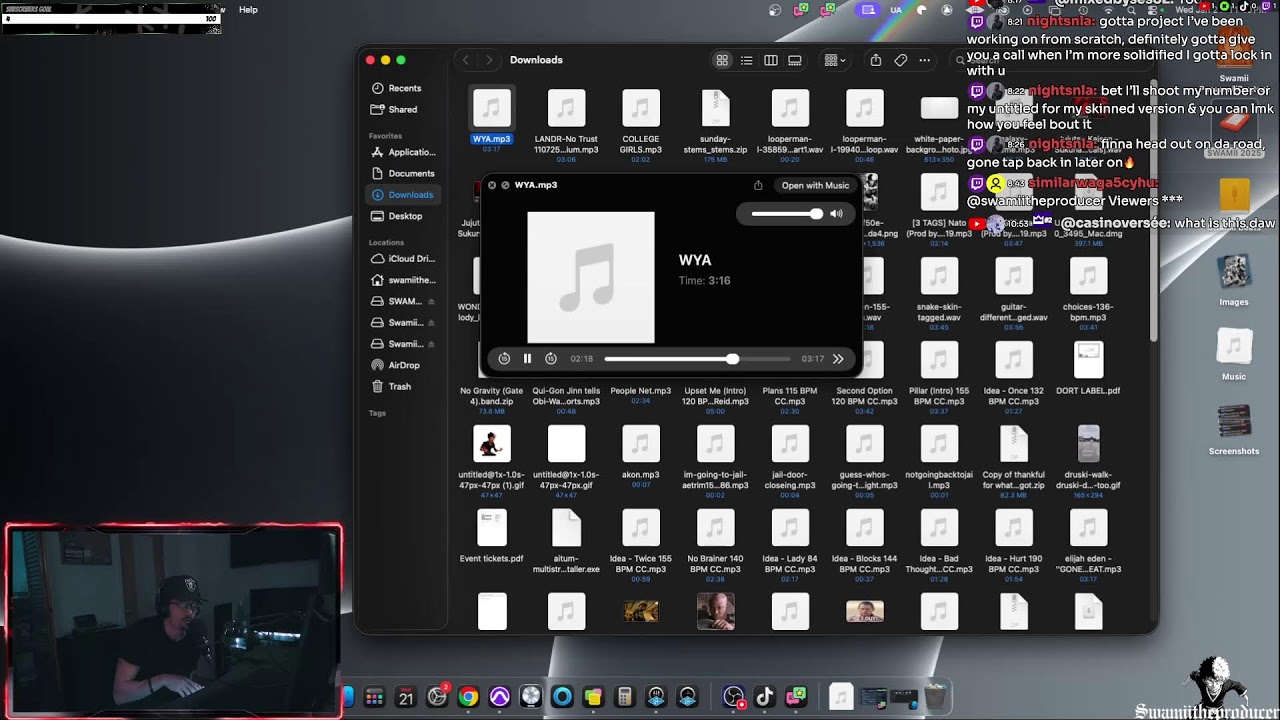Skip back 15 seconds in Quick Look
The height and width of the screenshot is (720, 1280).
504,359
